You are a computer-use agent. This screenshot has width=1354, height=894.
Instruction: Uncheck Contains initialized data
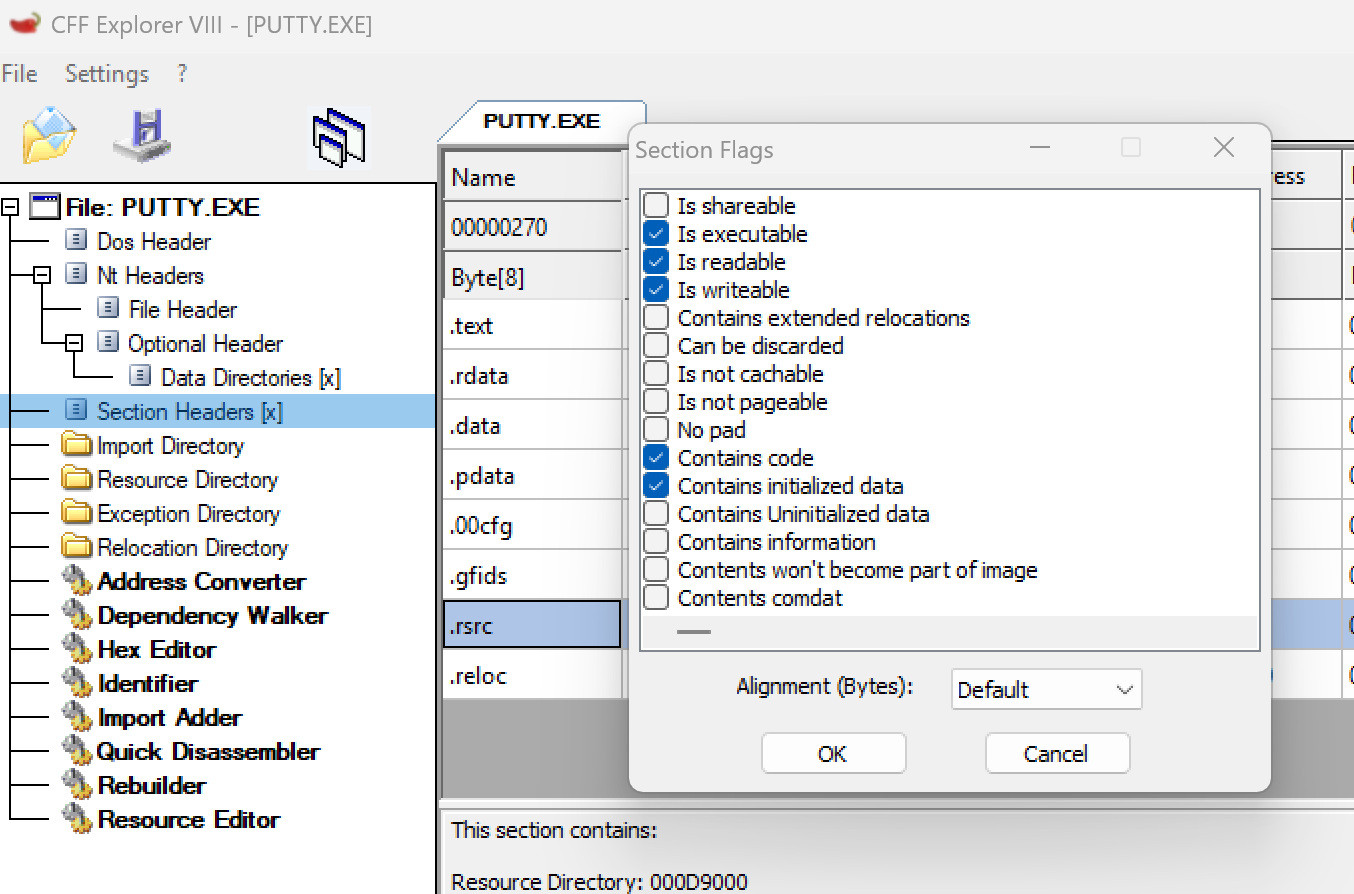(656, 486)
